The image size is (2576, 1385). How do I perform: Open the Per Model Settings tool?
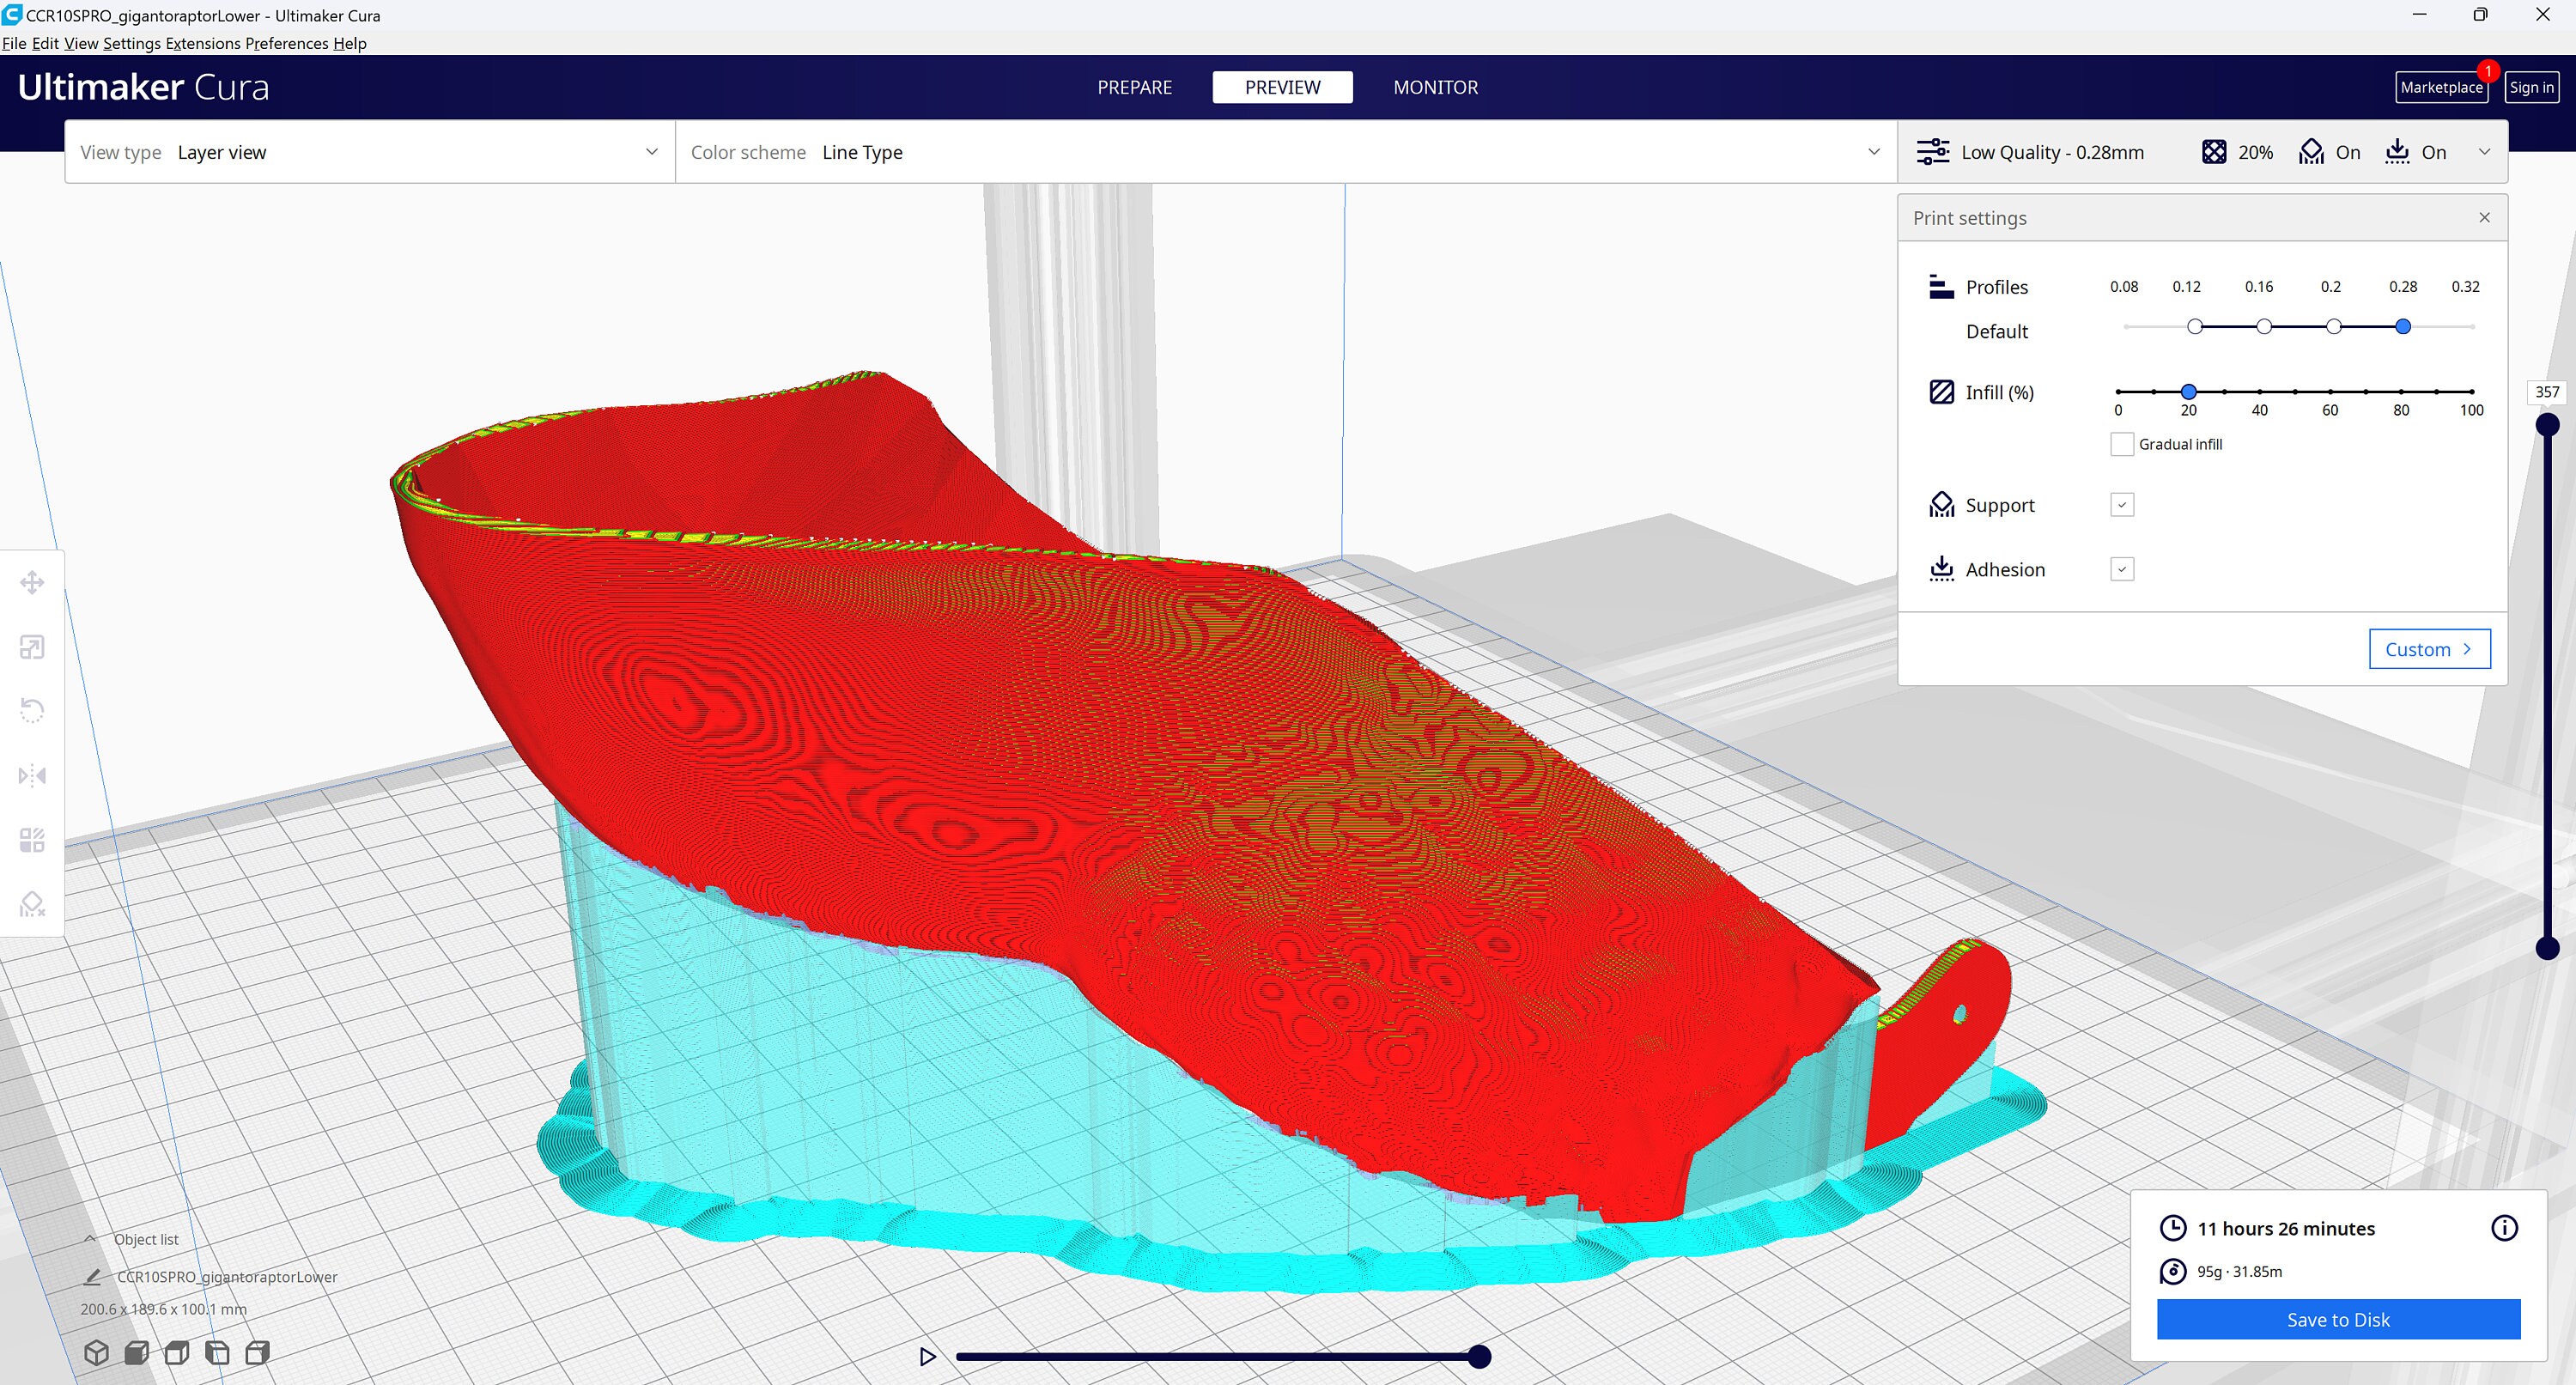(32, 840)
